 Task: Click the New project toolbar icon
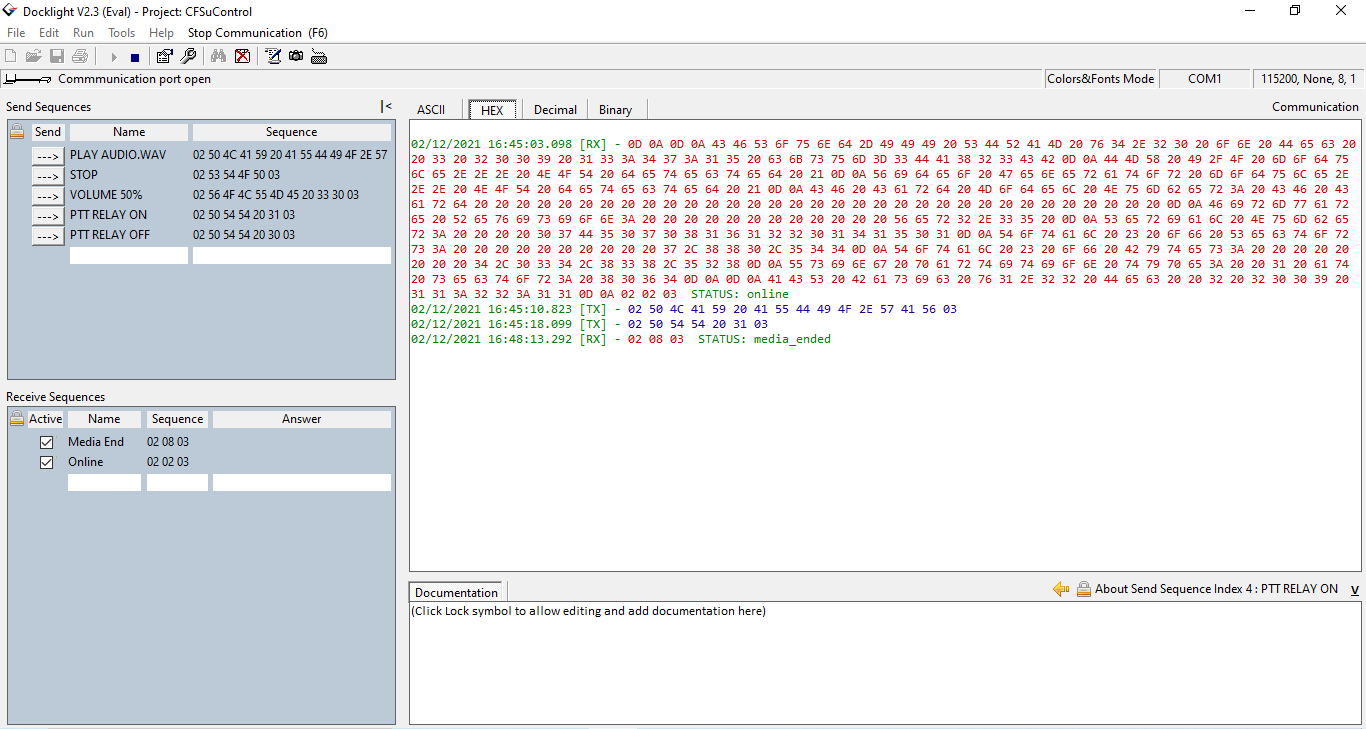(11, 56)
